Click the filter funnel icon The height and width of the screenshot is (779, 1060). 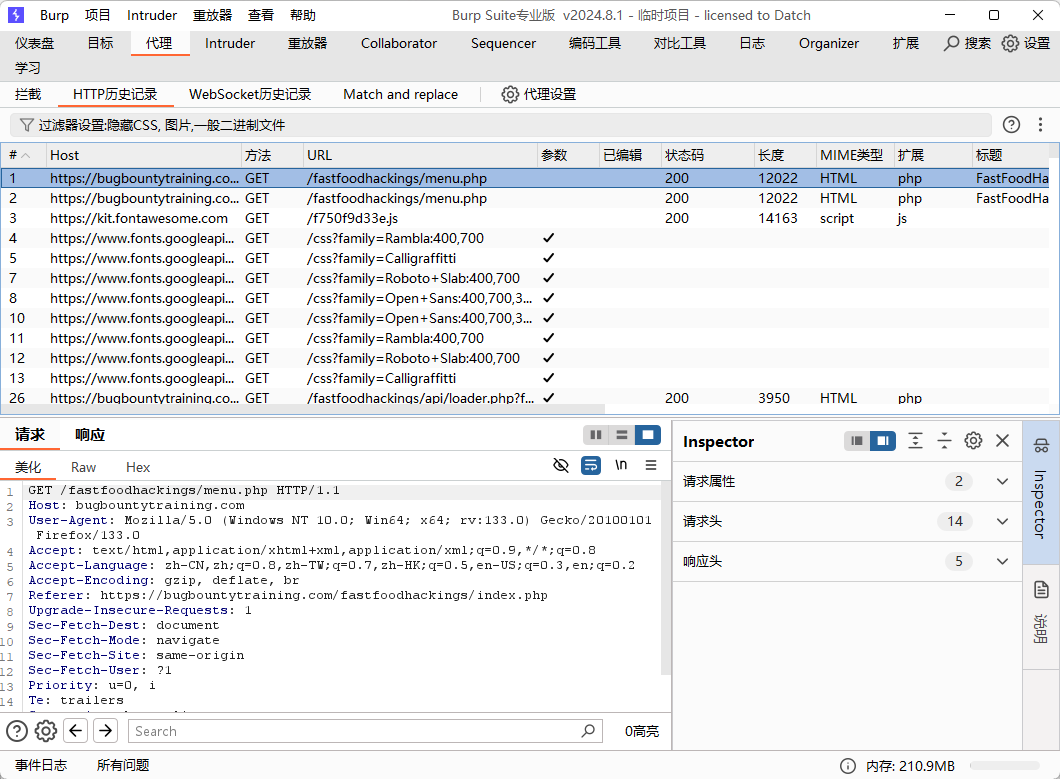click(x=26, y=125)
